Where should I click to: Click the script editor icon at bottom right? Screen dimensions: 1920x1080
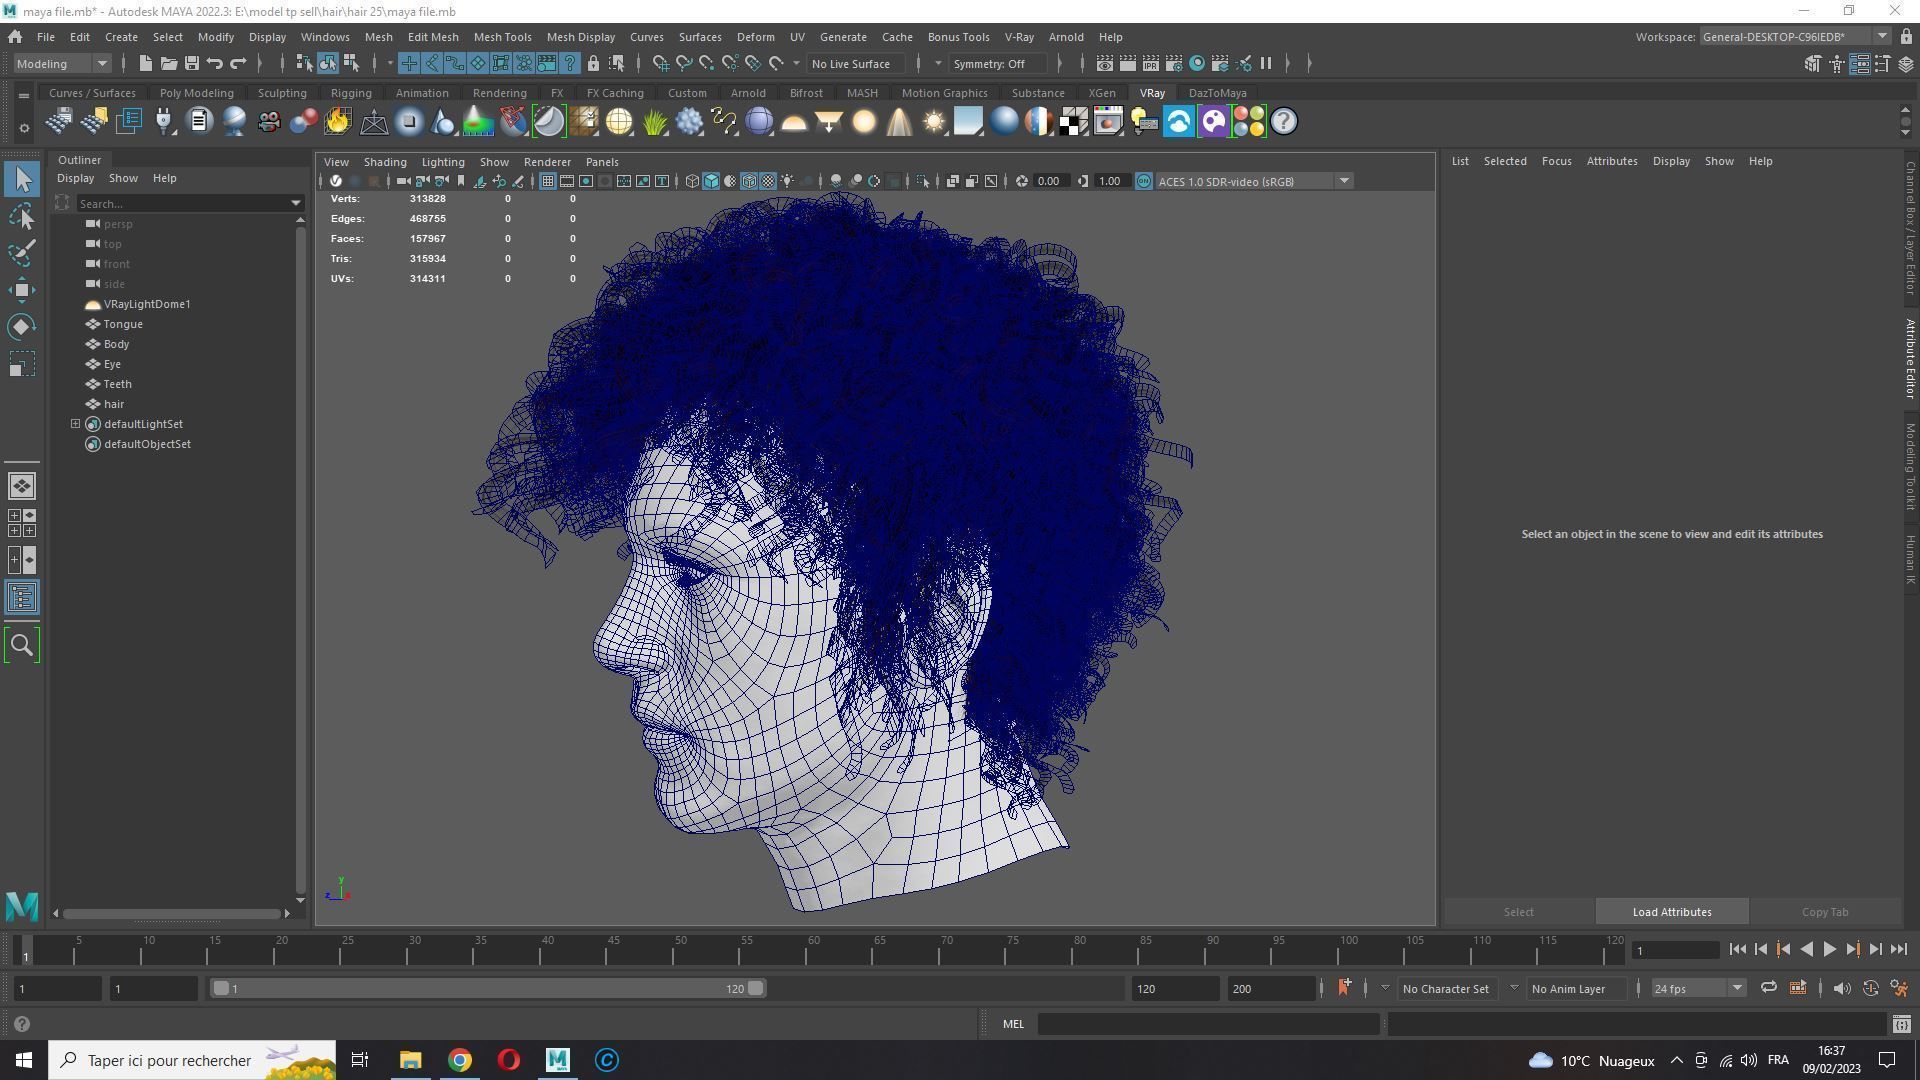click(x=1901, y=1024)
